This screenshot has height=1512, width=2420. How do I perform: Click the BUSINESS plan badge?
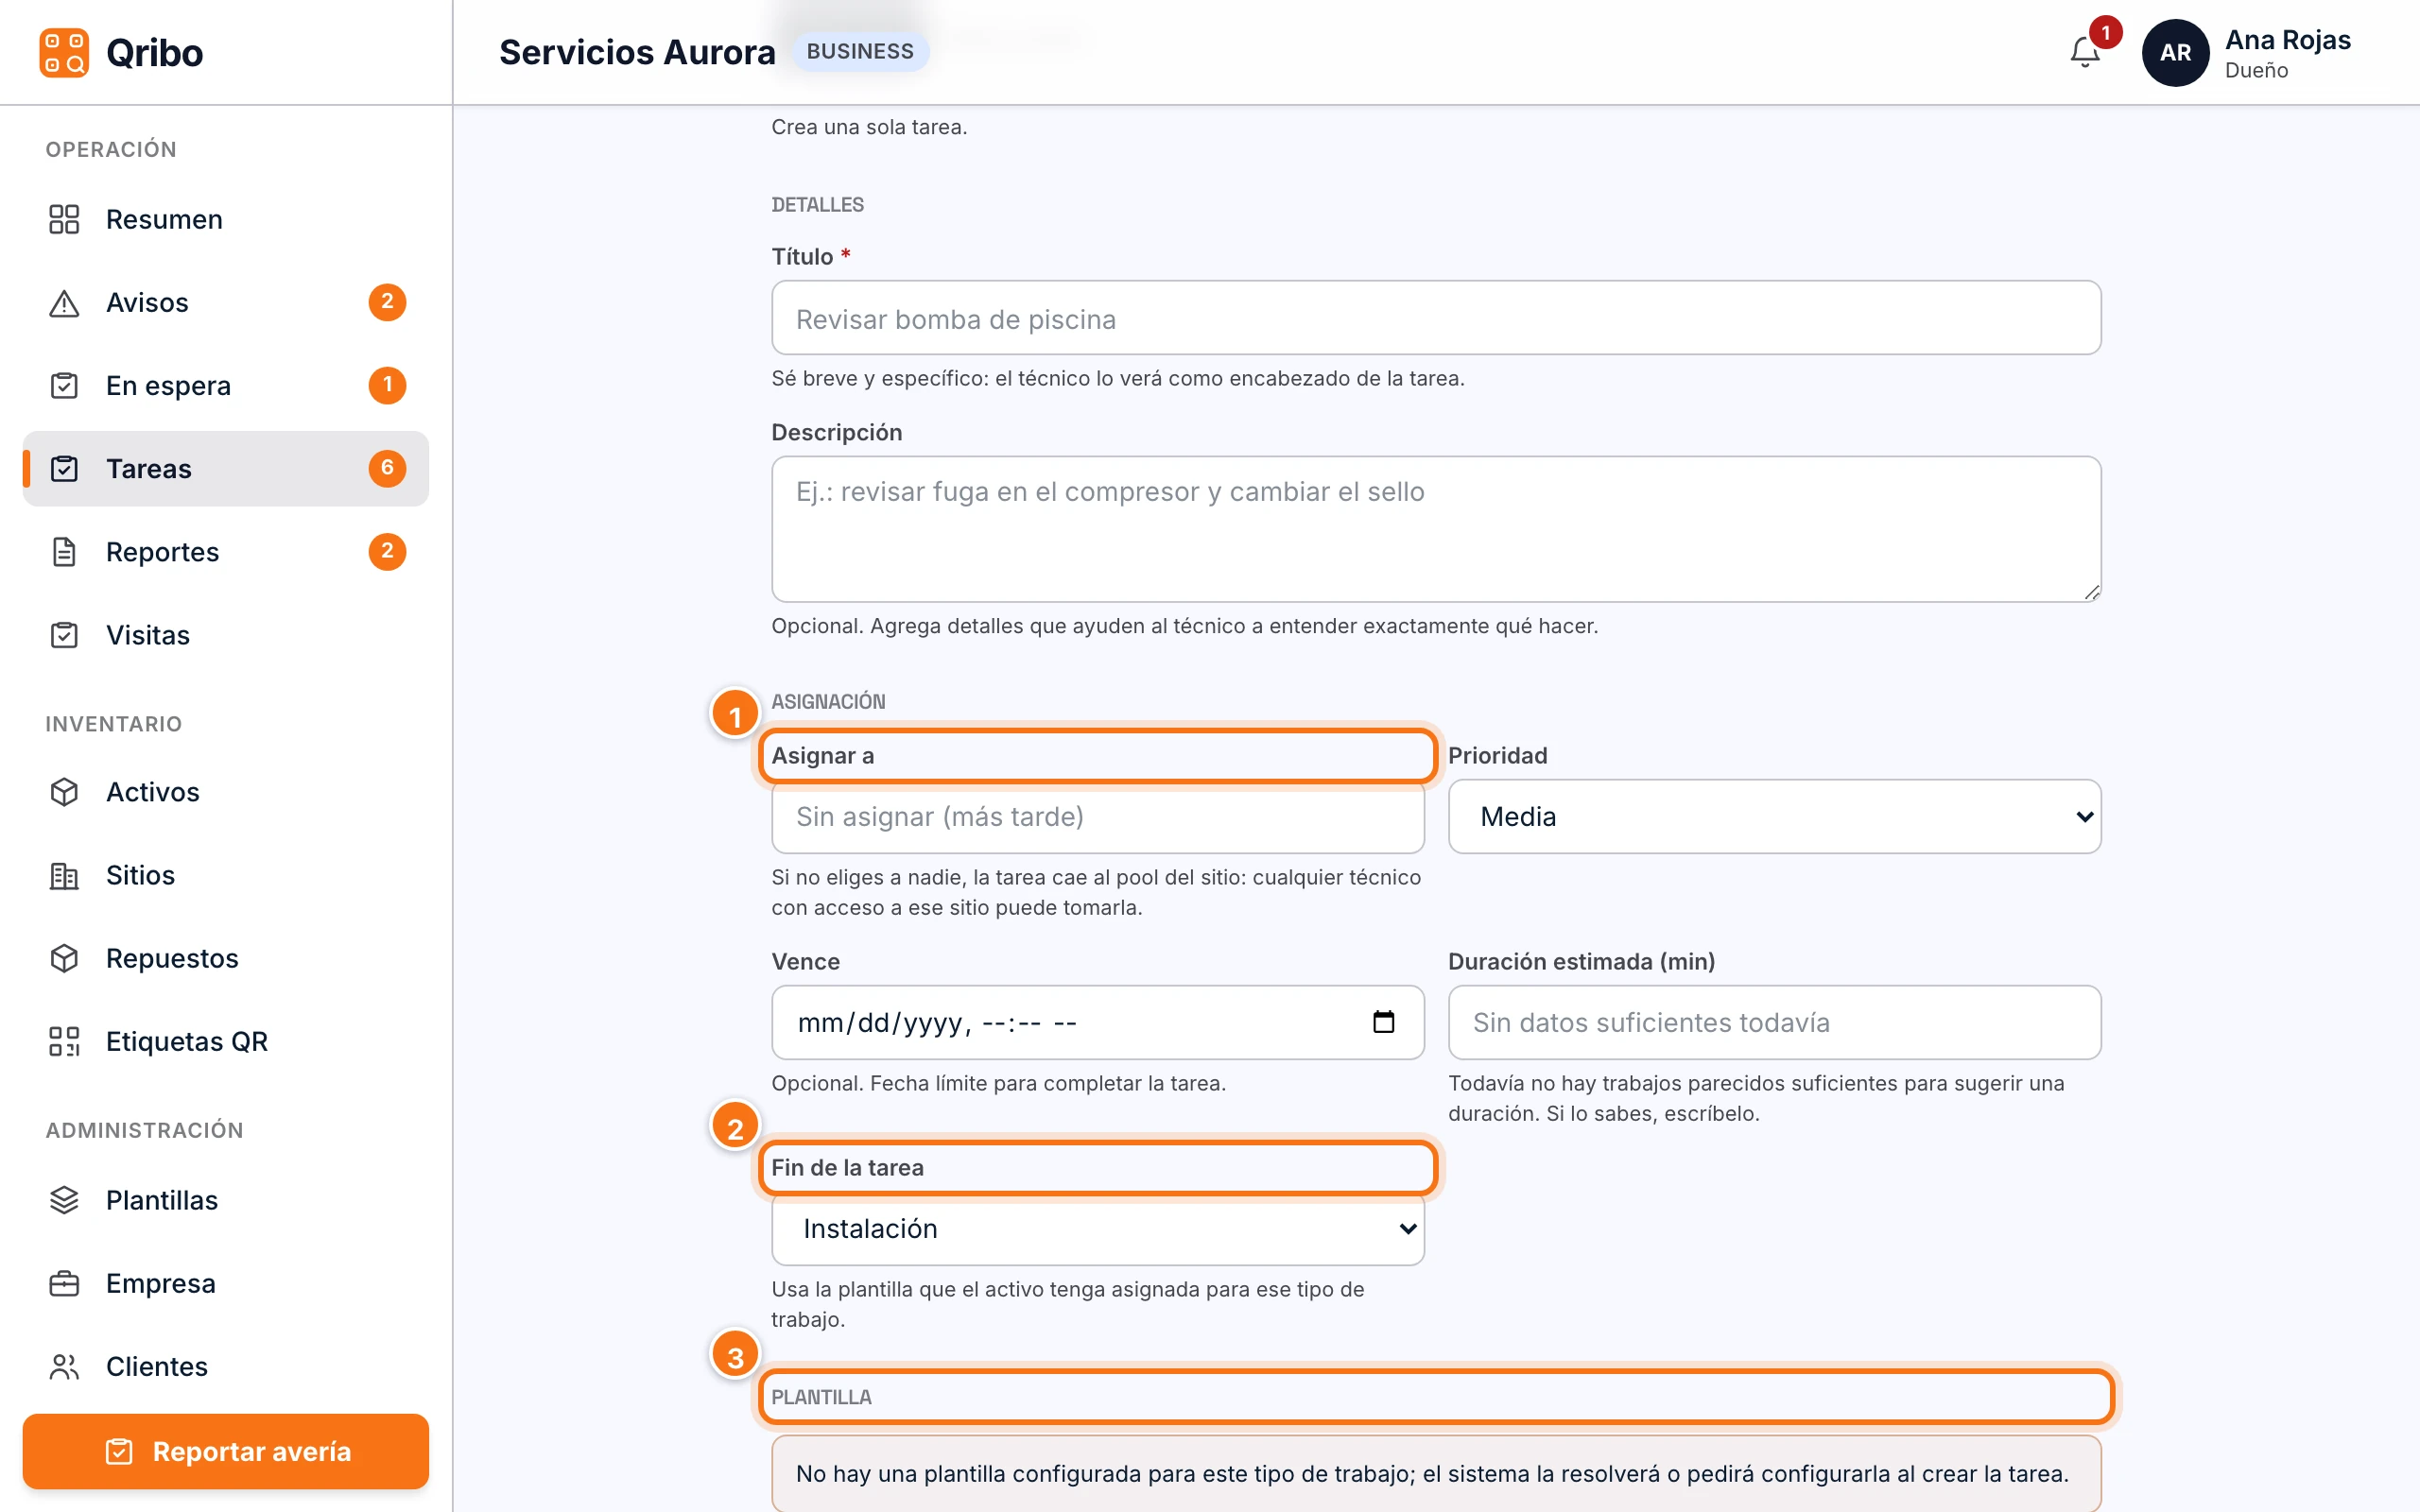tap(860, 51)
